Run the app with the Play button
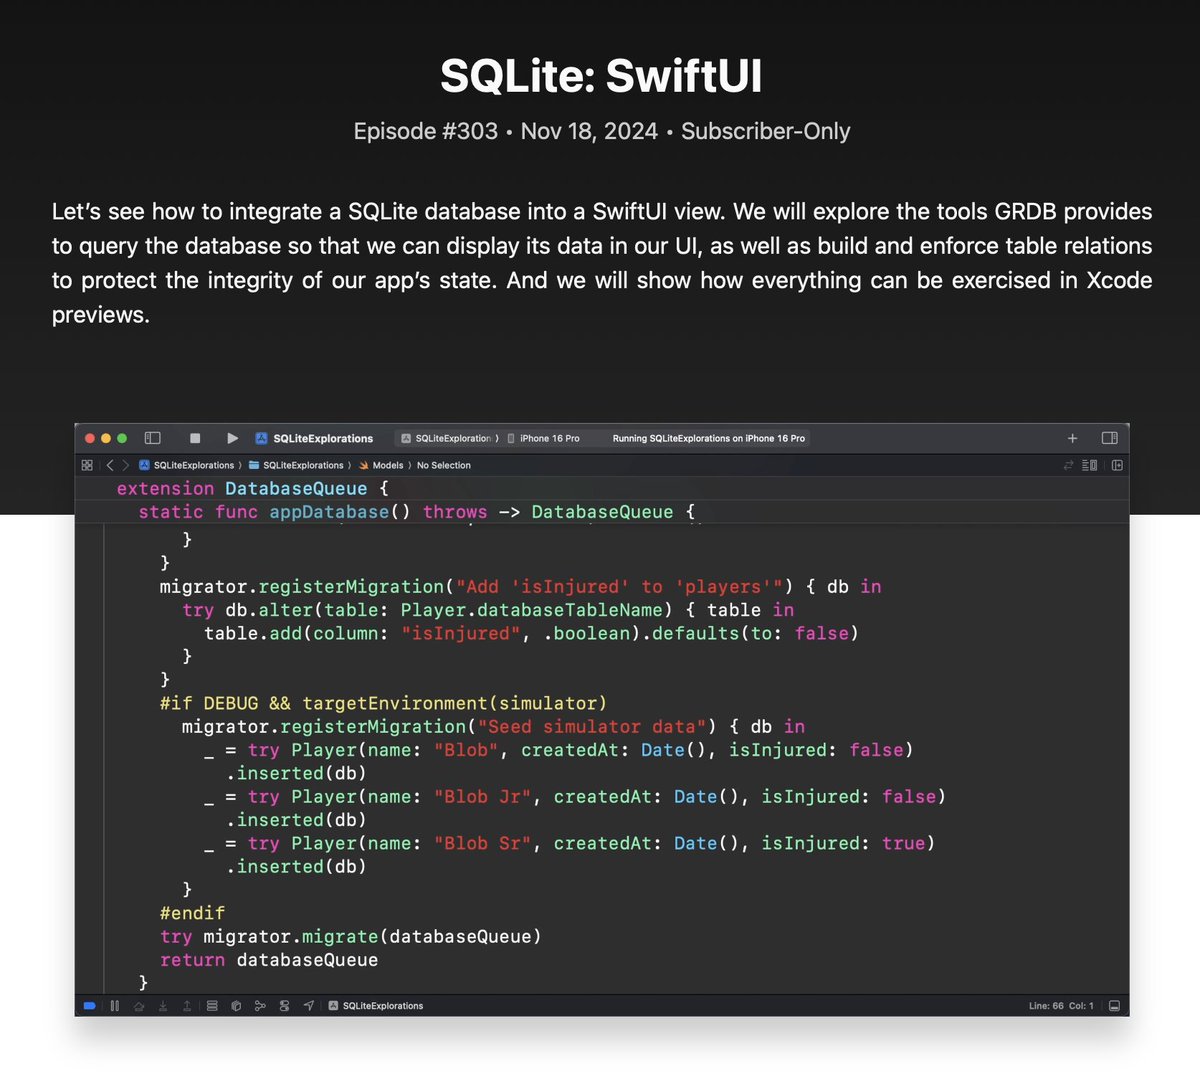 pos(232,438)
